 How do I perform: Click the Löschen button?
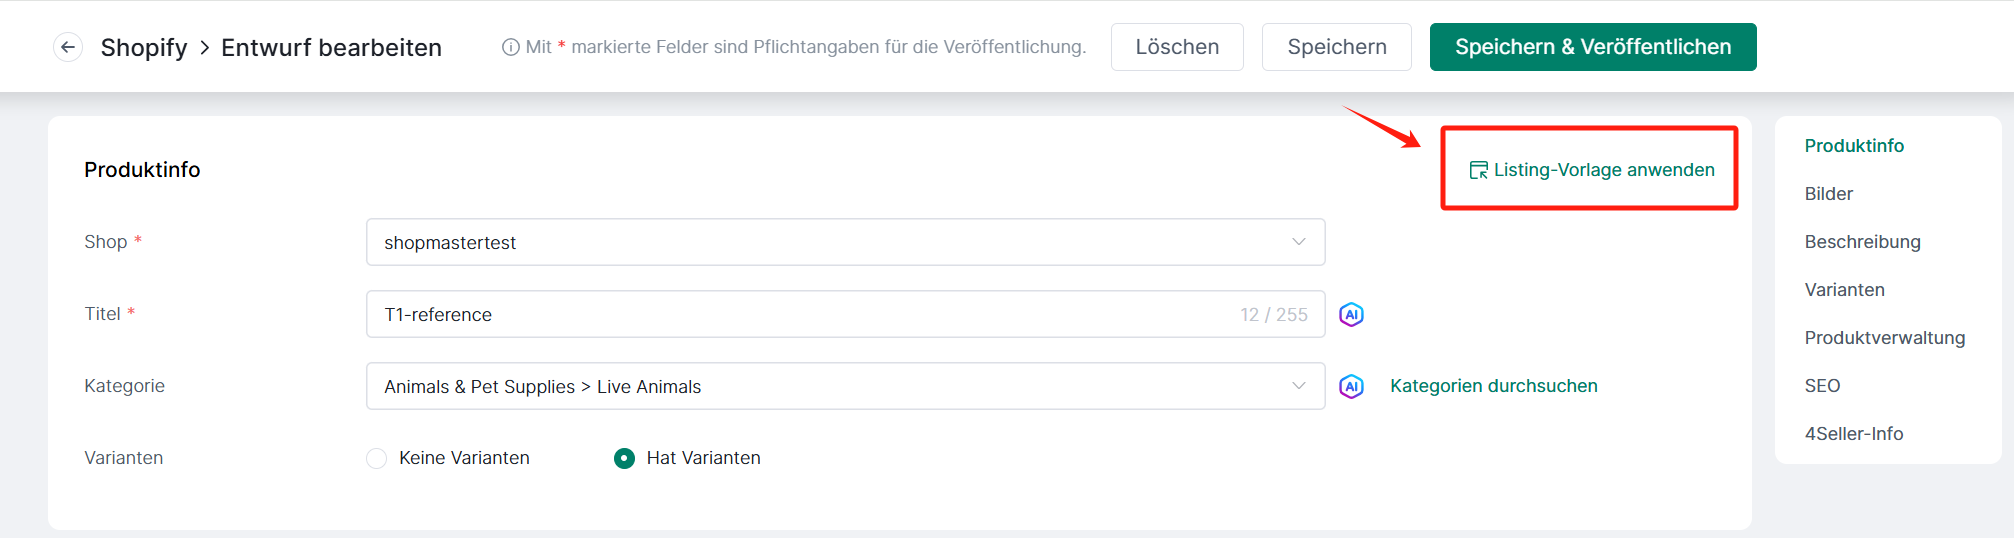(x=1177, y=47)
